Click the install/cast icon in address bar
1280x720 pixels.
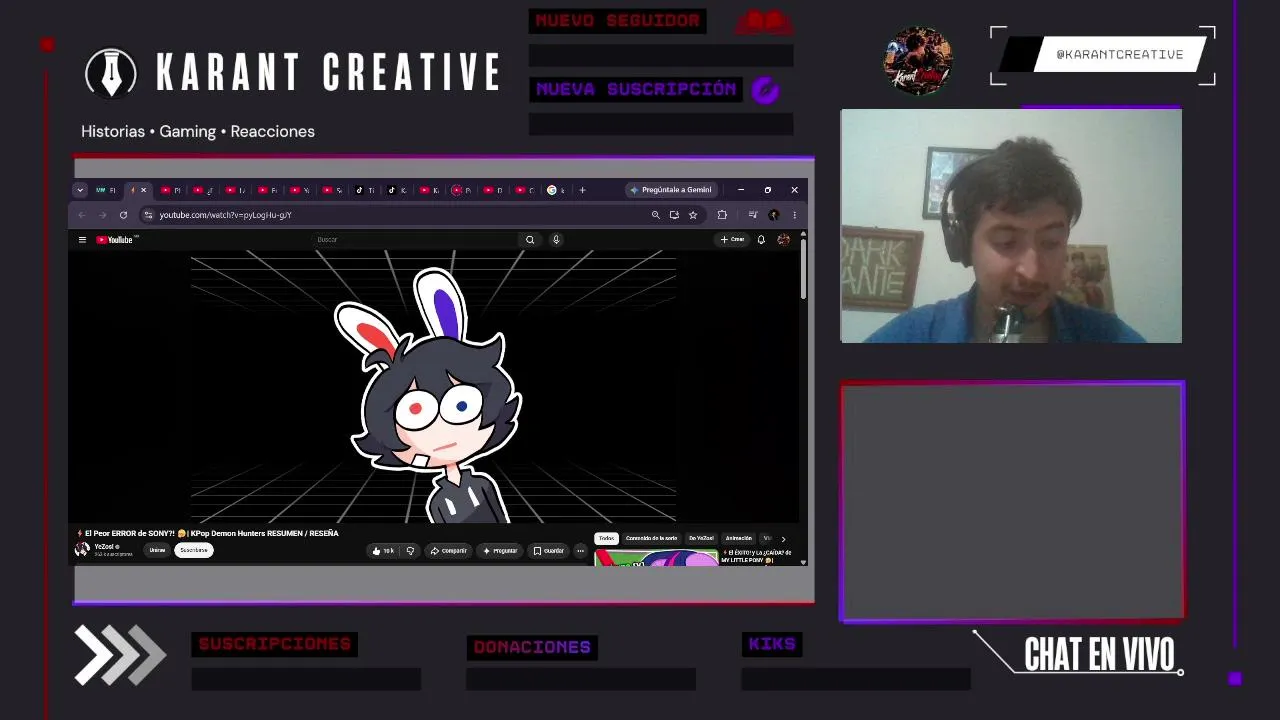(674, 215)
